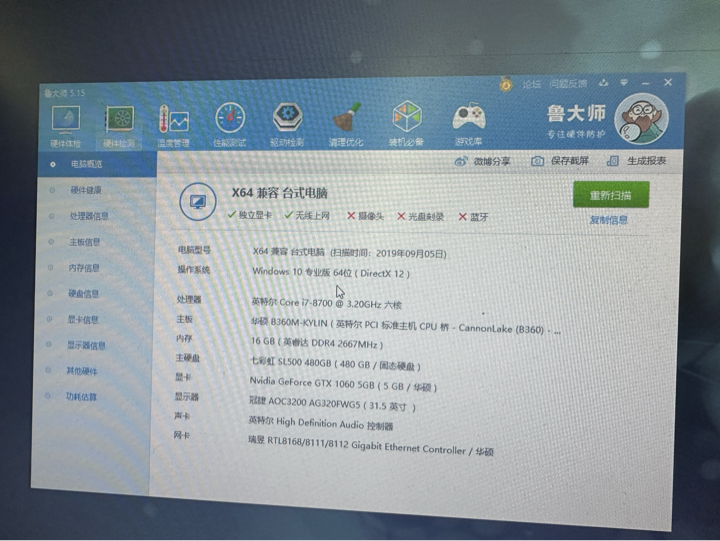This screenshot has height=541, width=720.
Task: Click the 独立显卡 checkmark indicator
Action: (x=250, y=215)
